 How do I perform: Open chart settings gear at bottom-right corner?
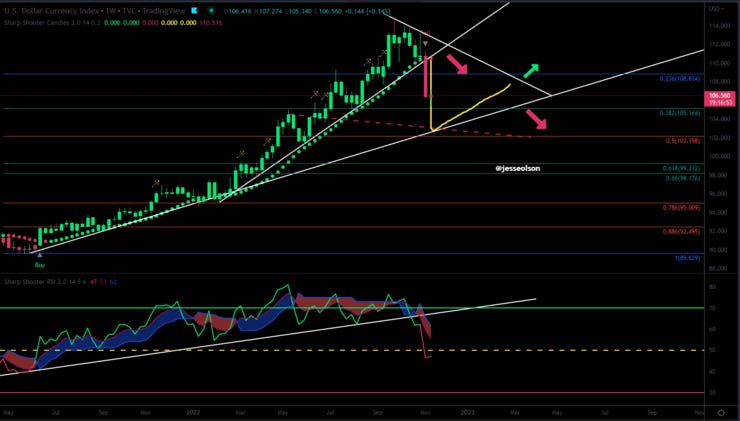(721, 413)
